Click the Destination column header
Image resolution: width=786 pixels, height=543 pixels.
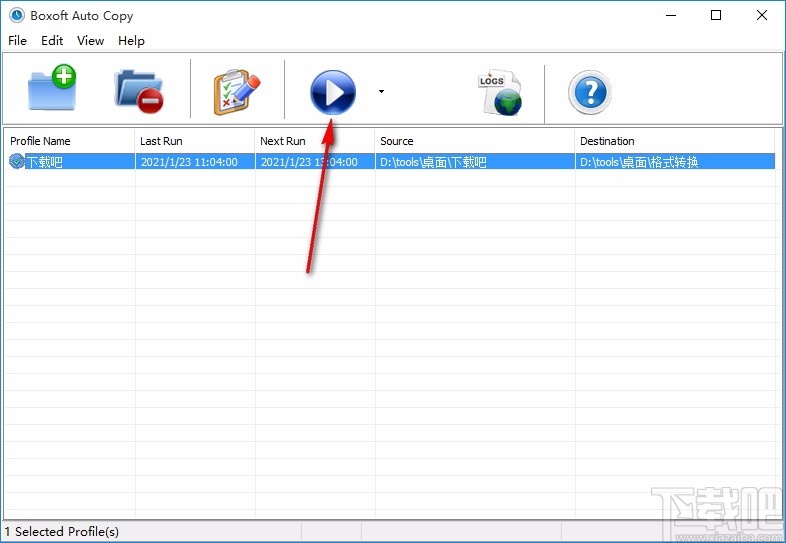pyautogui.click(x=675, y=141)
